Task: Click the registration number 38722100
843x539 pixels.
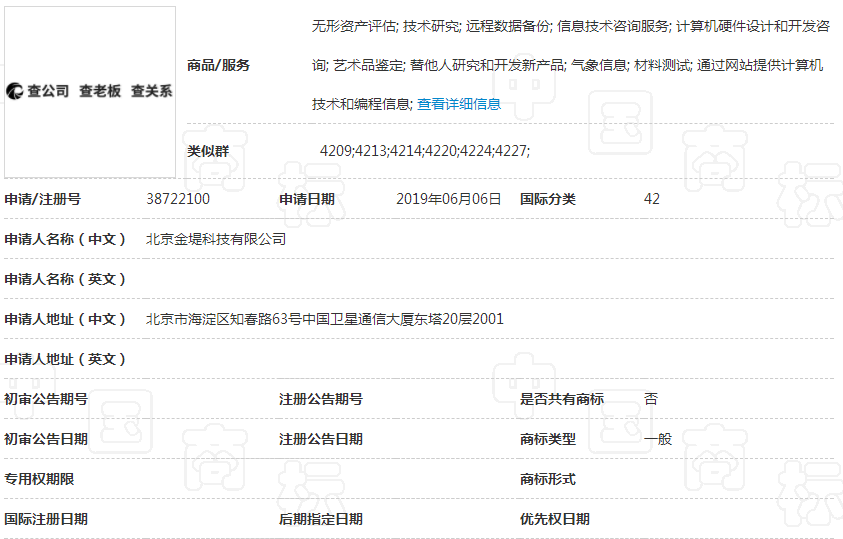Action: click(x=178, y=199)
